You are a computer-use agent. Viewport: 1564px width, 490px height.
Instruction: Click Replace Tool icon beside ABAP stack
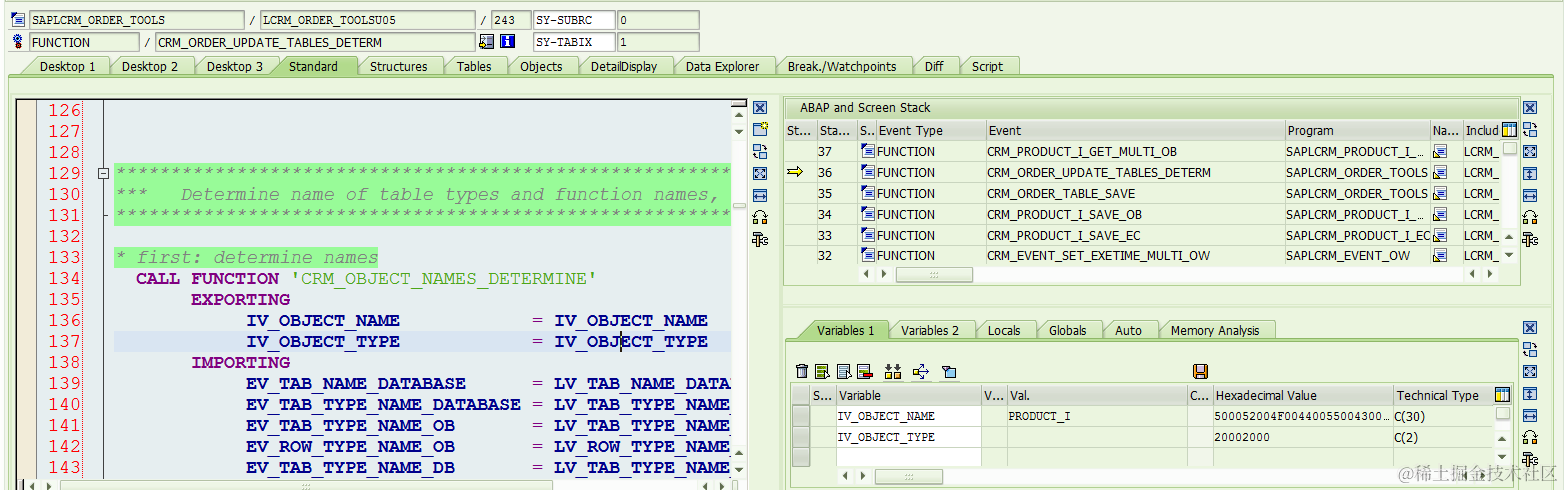1530,129
